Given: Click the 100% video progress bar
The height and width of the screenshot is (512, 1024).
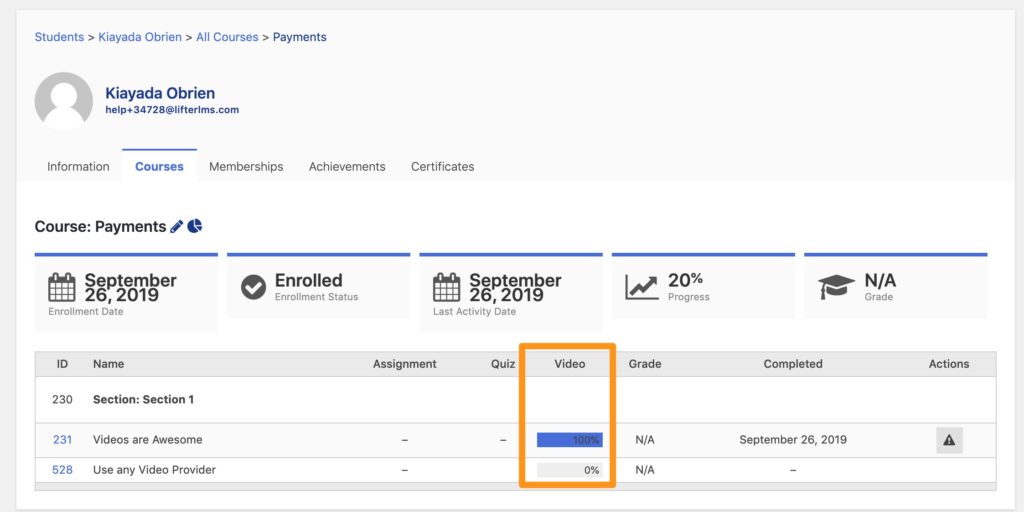Looking at the screenshot, I should 569,440.
